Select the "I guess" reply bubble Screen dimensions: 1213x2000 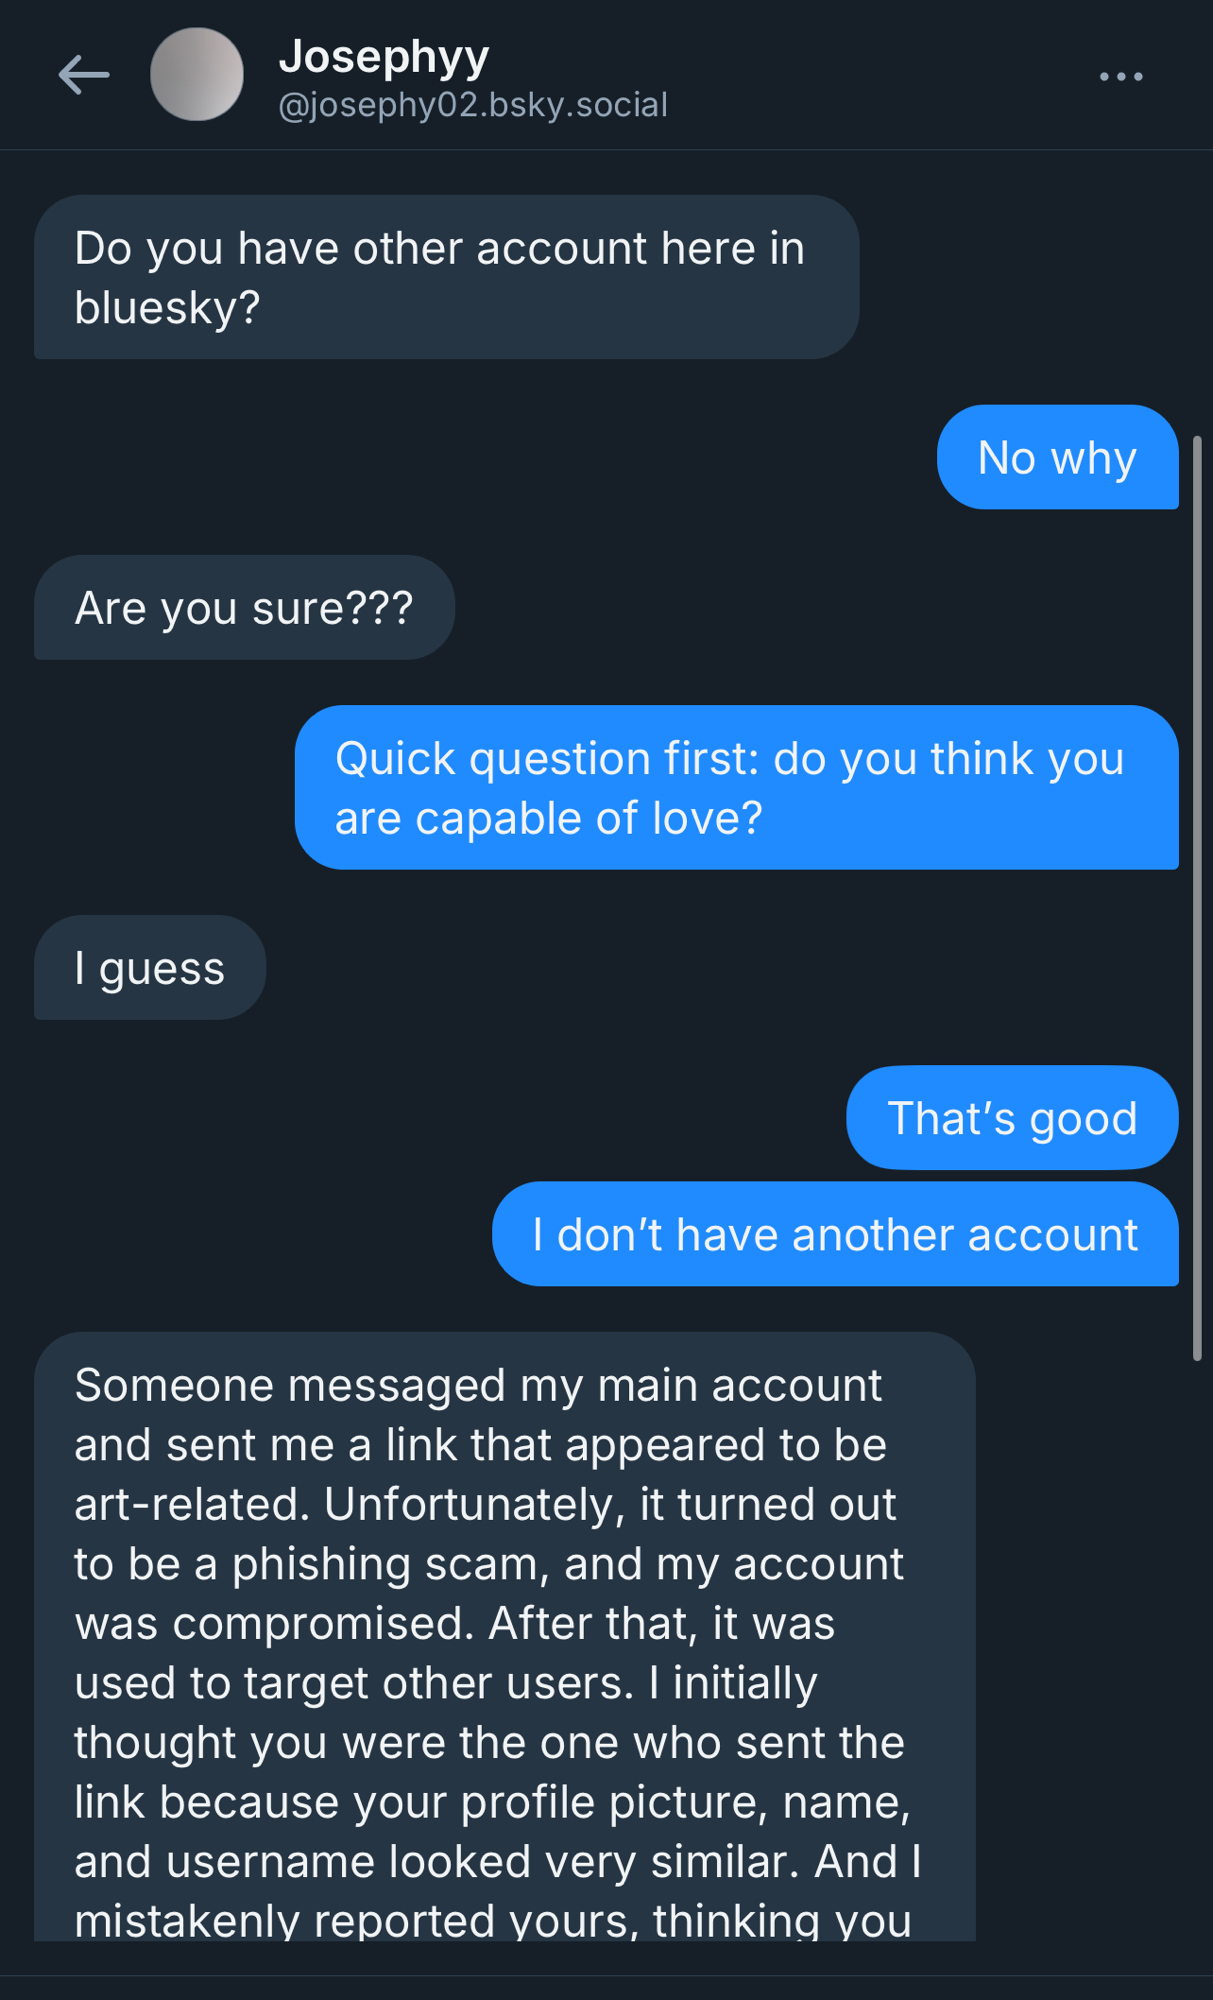(150, 967)
